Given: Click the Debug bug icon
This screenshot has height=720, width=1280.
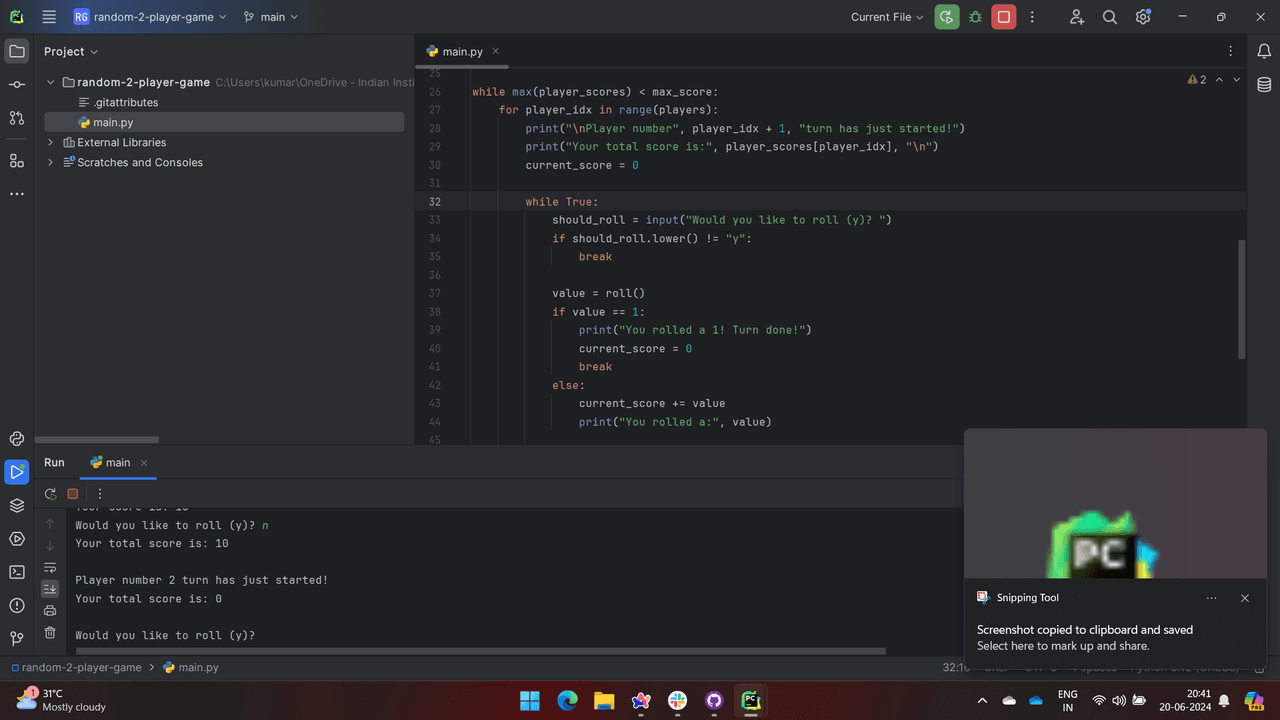Looking at the screenshot, I should click(x=975, y=17).
